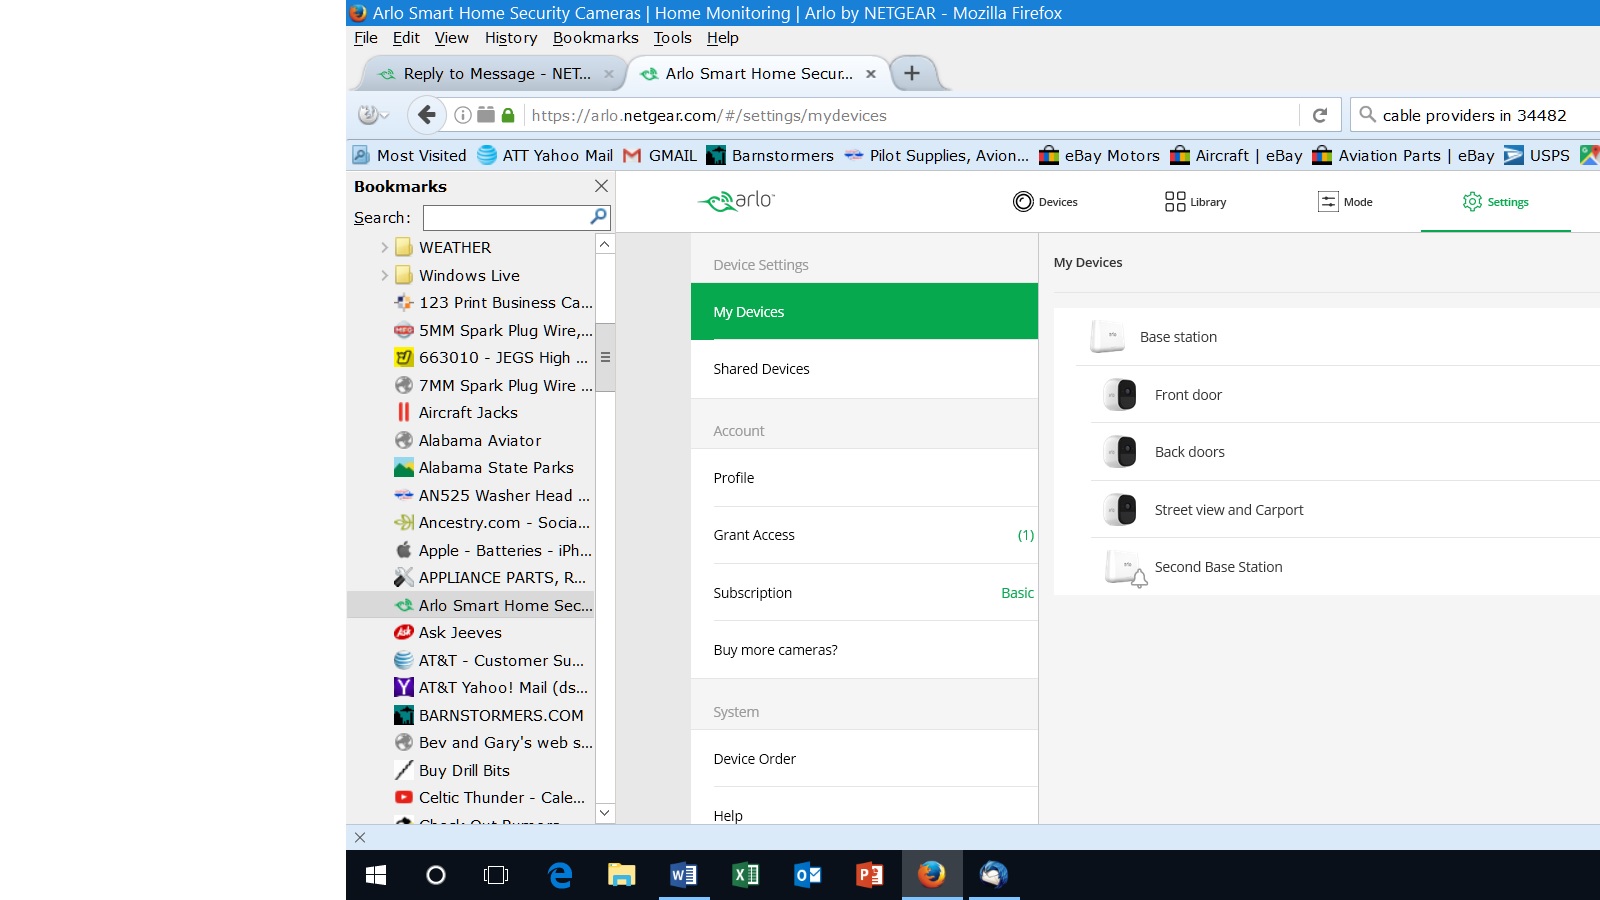The height and width of the screenshot is (900, 1600).
Task: Launch Microsoft Edge from the taskbar
Action: tap(560, 875)
